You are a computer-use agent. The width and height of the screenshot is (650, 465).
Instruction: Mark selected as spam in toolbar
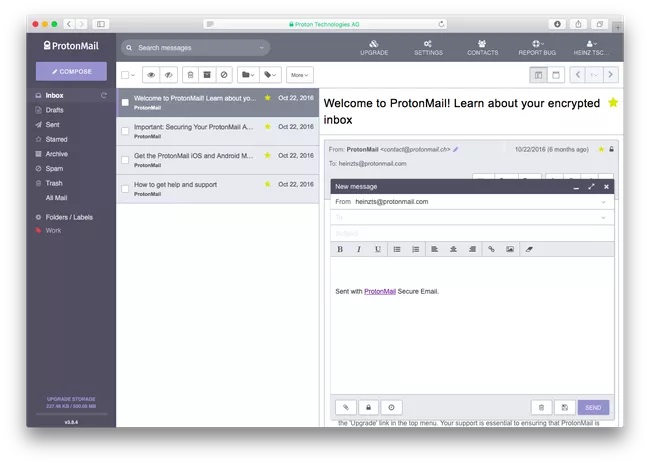pos(224,75)
